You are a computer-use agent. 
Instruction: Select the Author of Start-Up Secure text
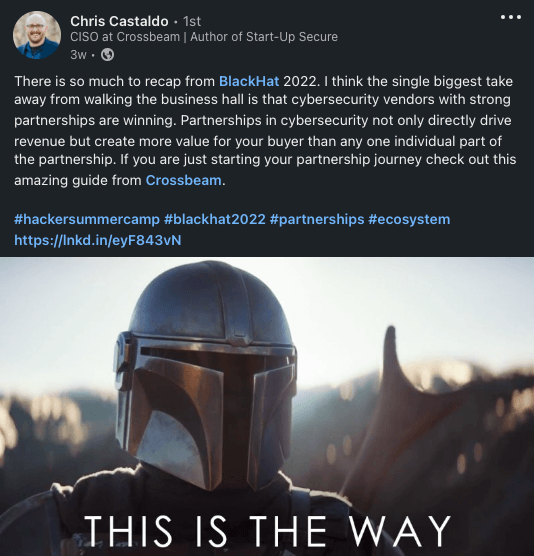pos(264,37)
